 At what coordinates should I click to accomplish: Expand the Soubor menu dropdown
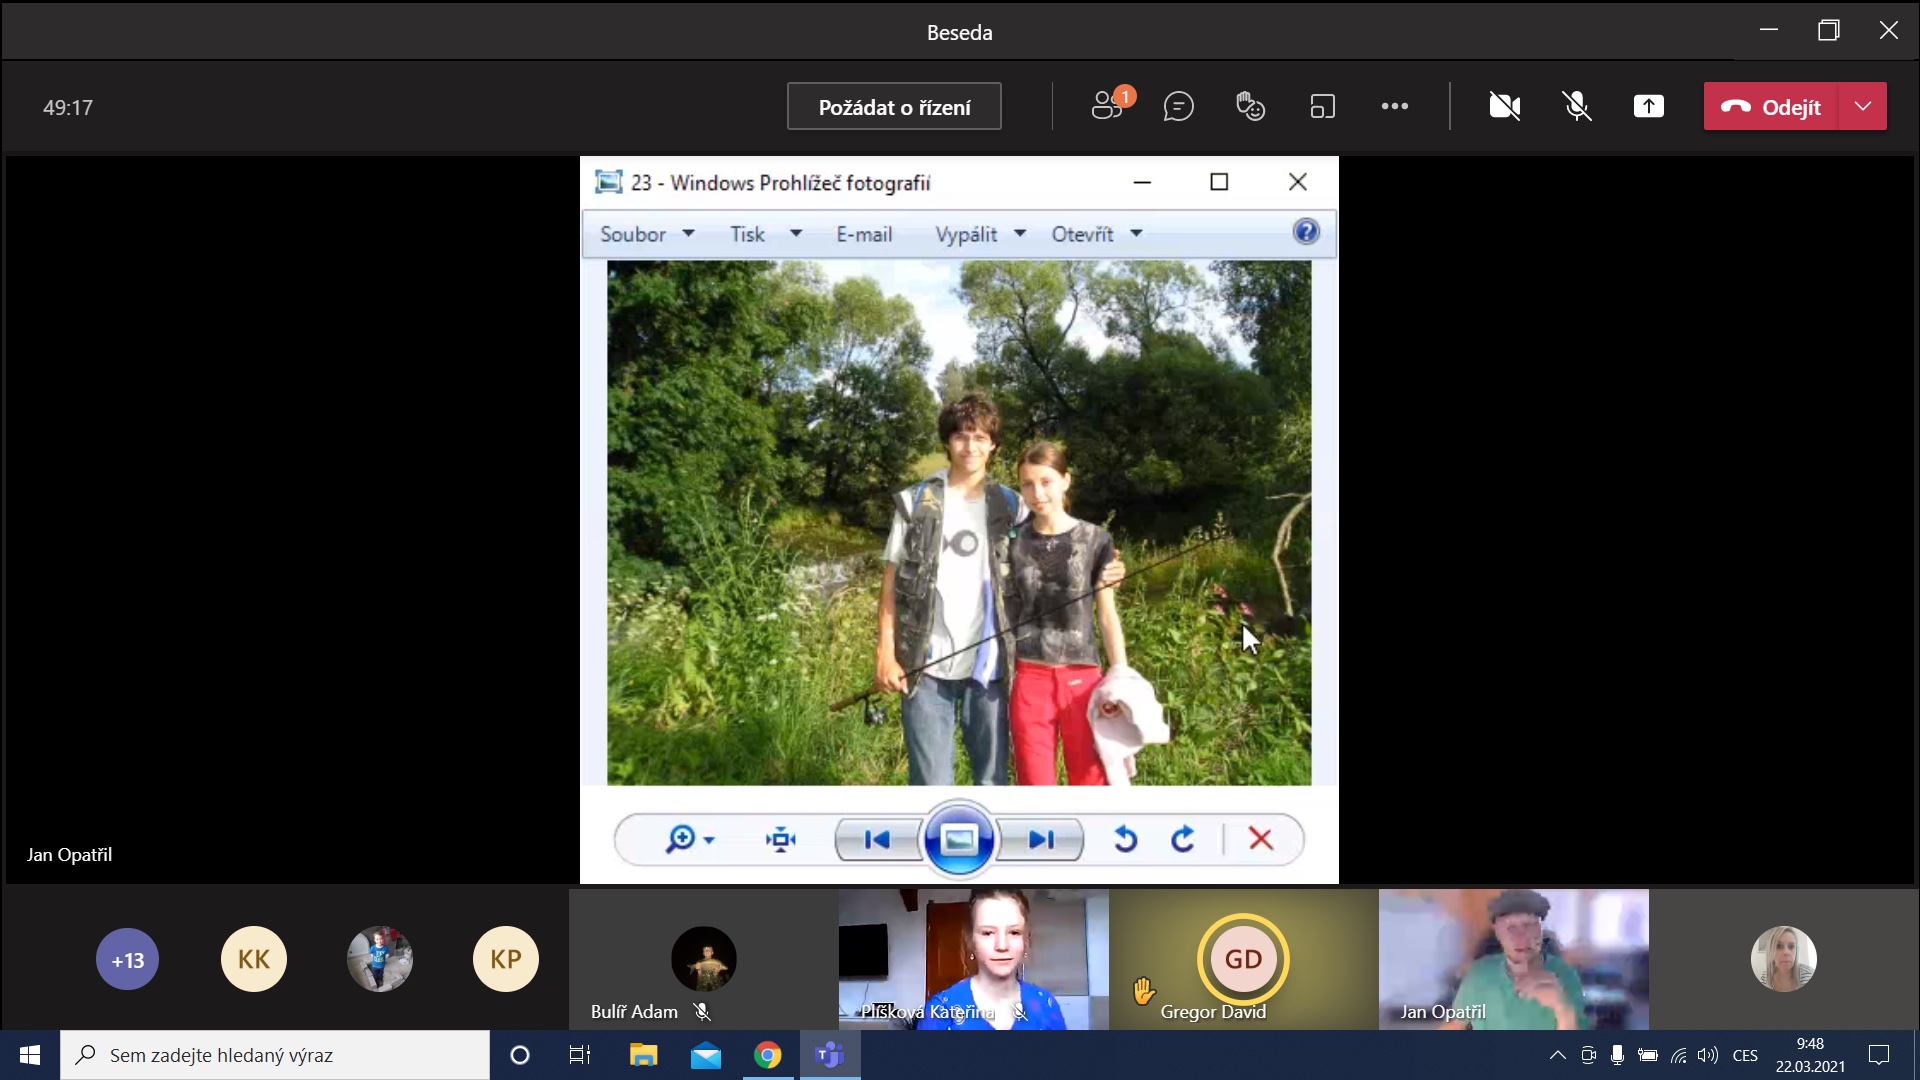click(646, 234)
